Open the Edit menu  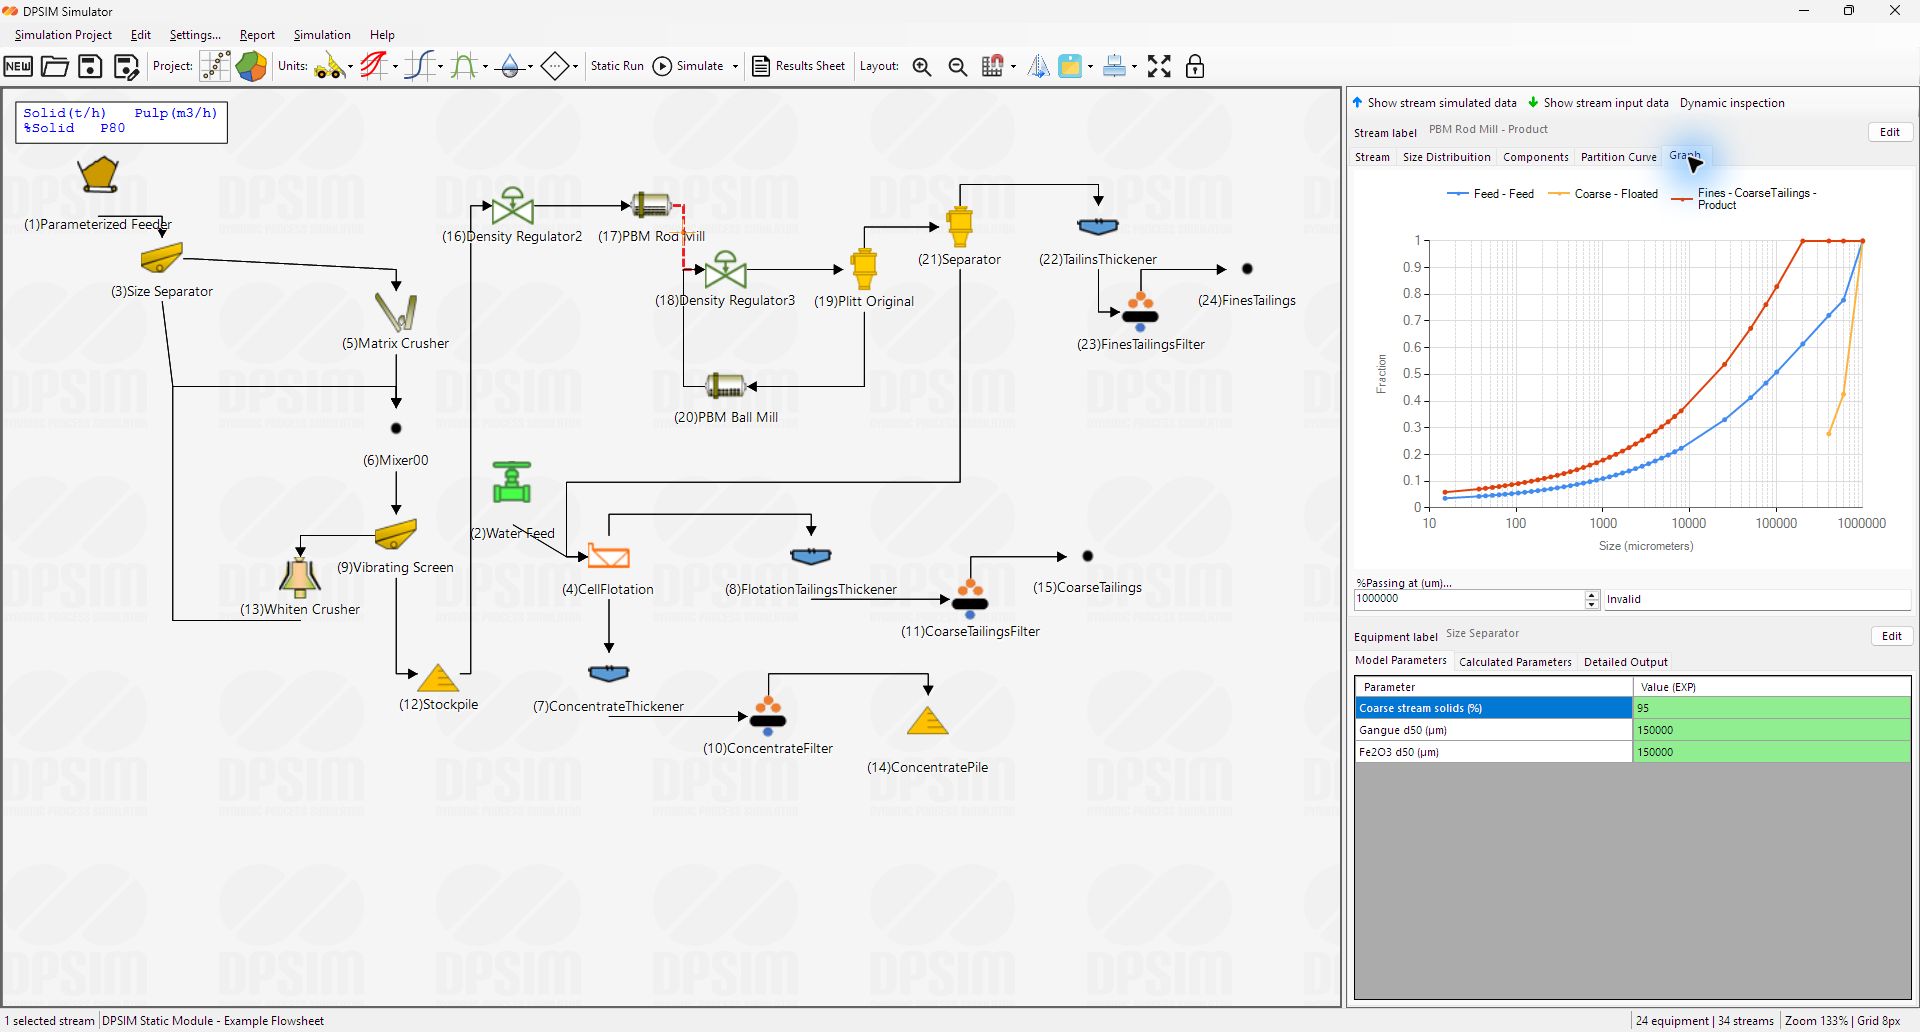click(140, 35)
